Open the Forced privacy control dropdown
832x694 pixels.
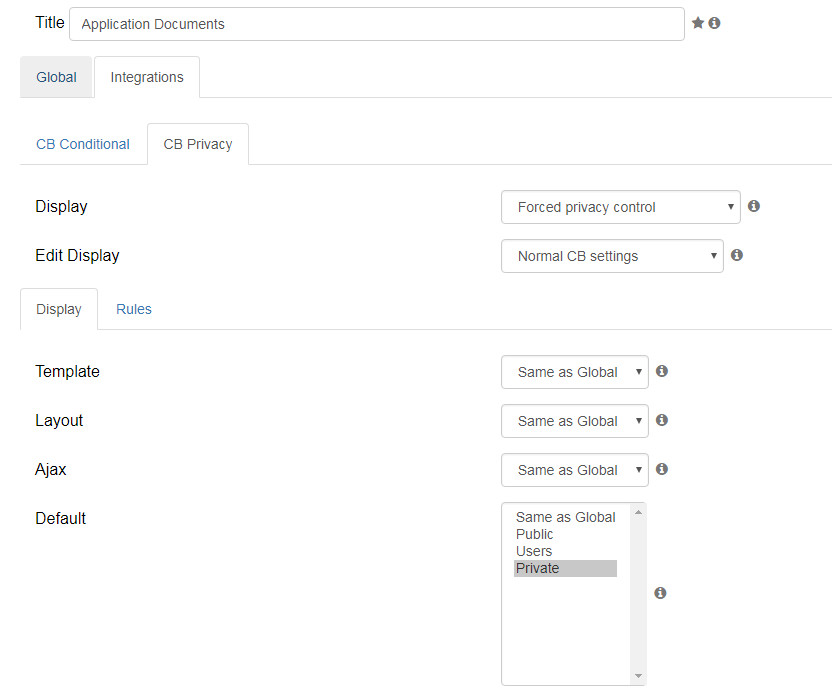pos(620,207)
